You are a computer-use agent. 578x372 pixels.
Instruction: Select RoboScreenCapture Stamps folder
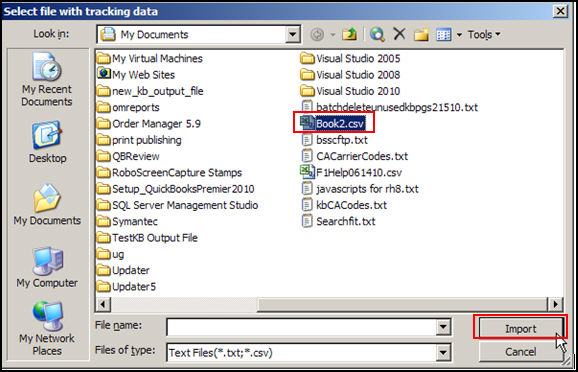pos(169,172)
